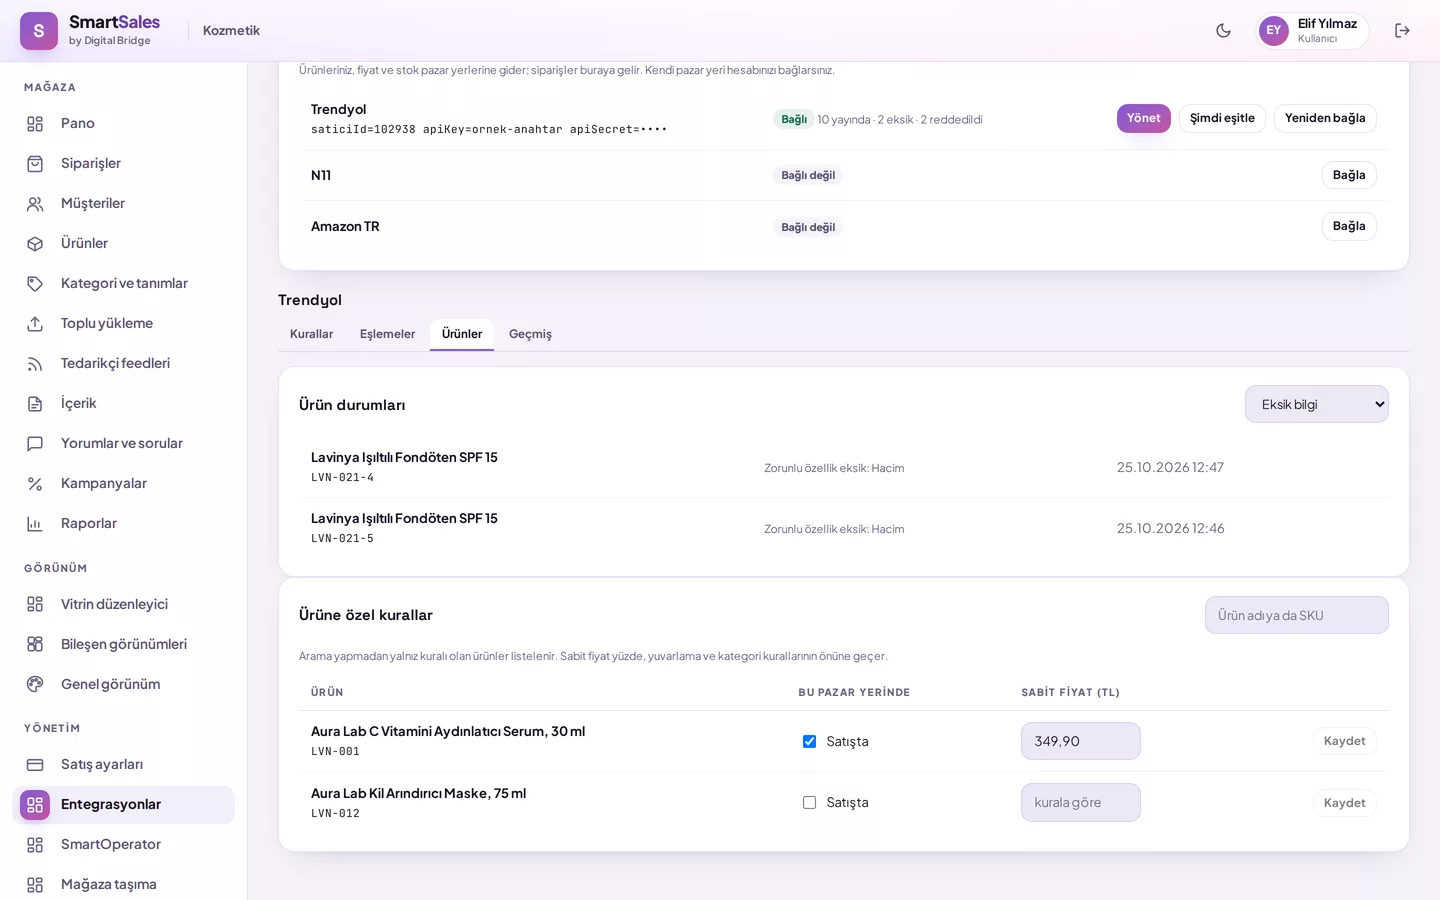Click Bağla button for Amazon TR
Viewport: 1440px width, 900px height.
coord(1349,226)
